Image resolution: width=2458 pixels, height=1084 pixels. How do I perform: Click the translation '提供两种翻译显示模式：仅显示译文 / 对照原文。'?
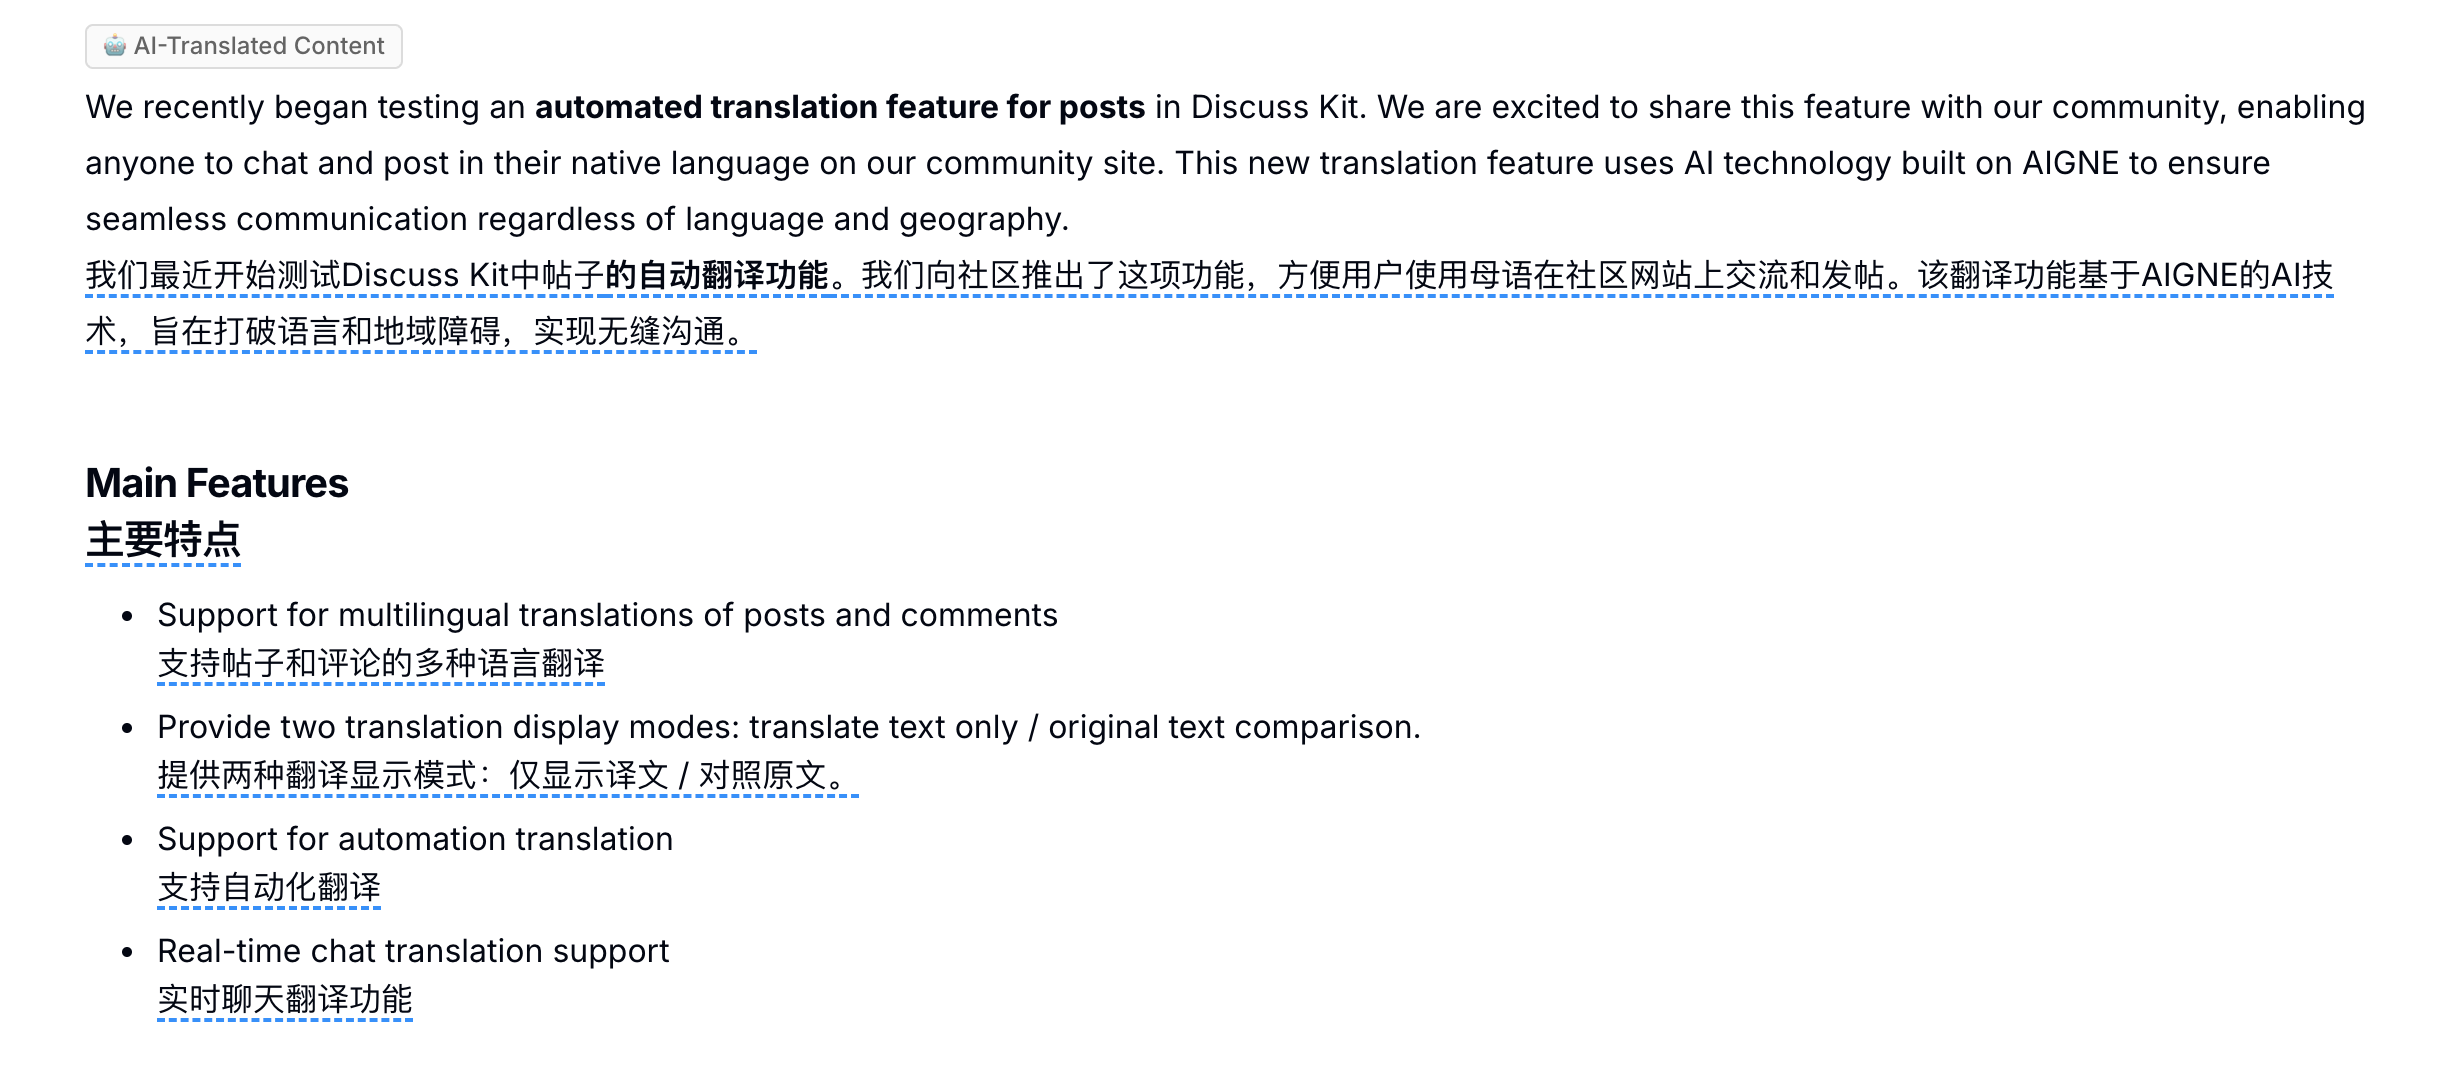coord(507,775)
